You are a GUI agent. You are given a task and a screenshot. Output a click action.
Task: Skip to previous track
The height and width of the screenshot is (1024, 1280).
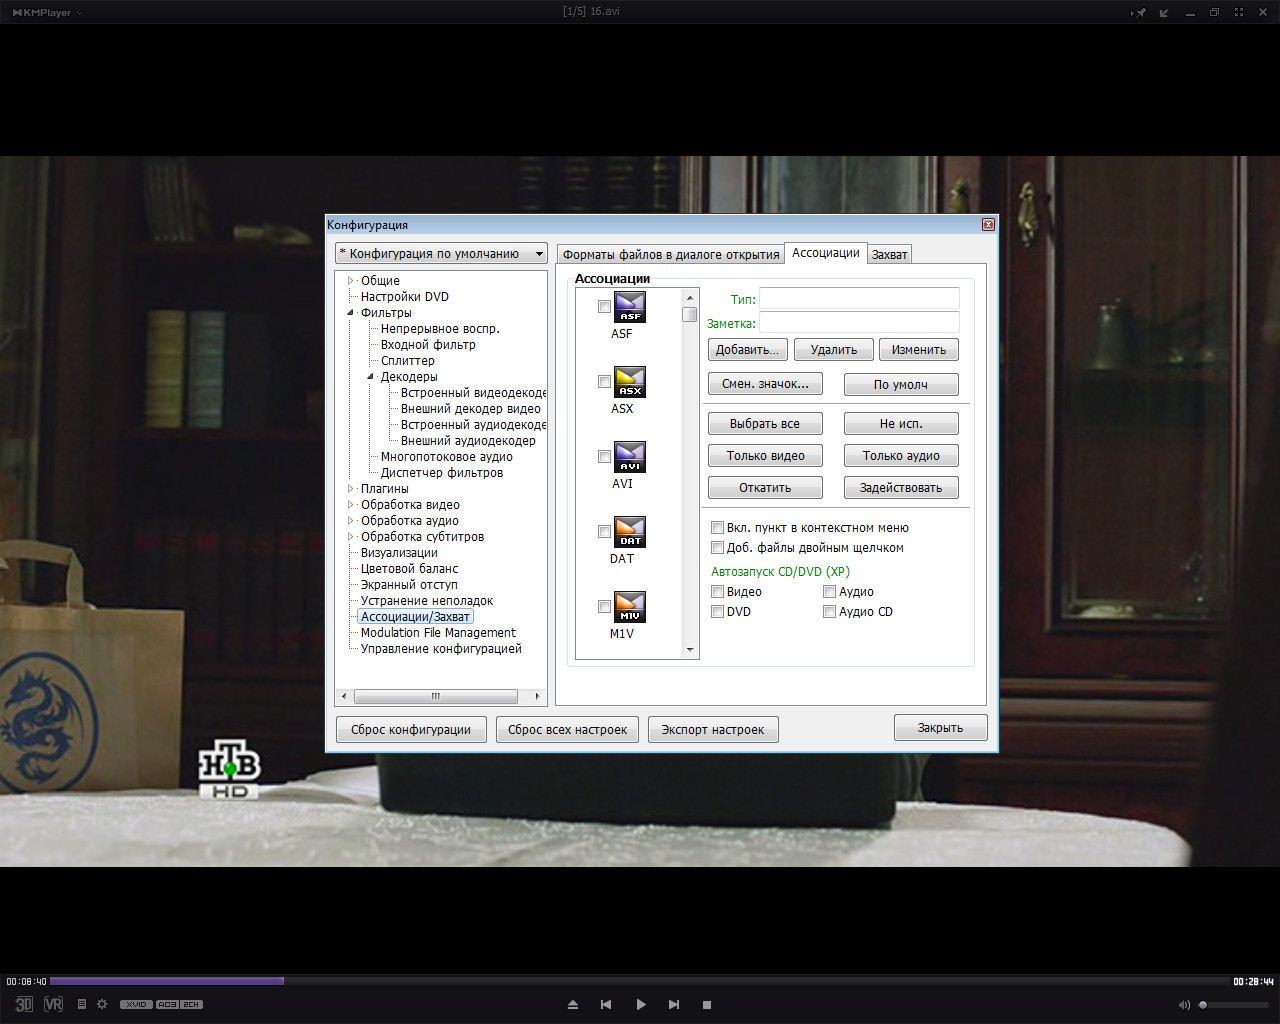(x=606, y=1004)
